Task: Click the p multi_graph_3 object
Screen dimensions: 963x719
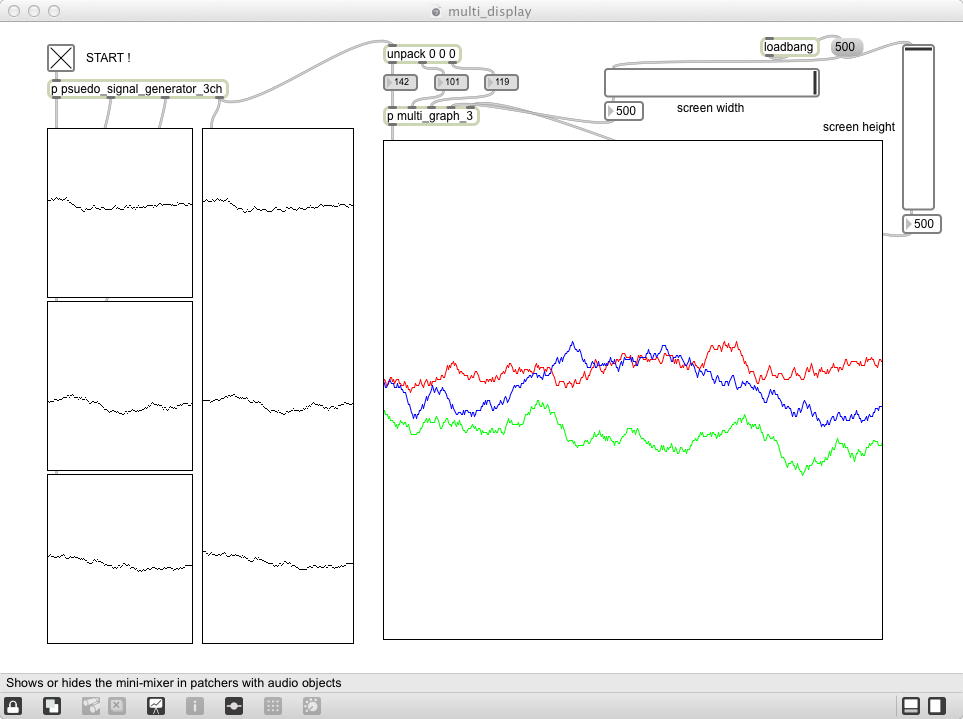Action: (430, 115)
